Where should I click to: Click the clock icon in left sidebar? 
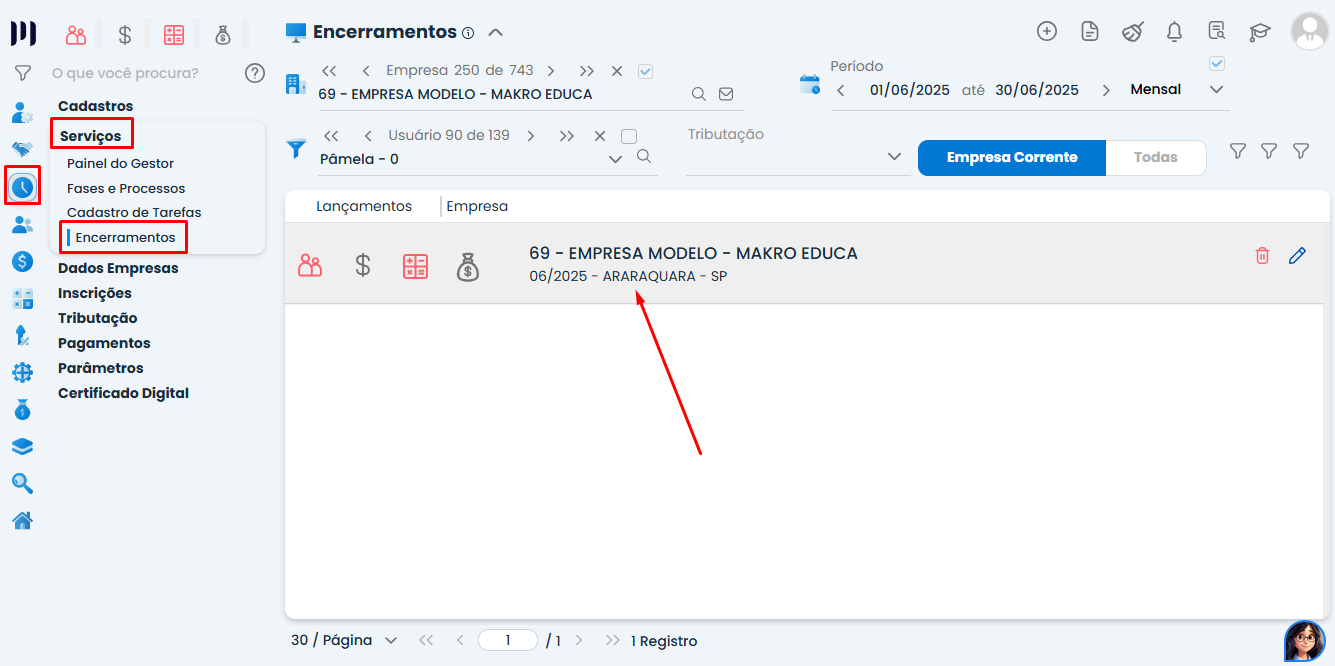(x=22, y=186)
